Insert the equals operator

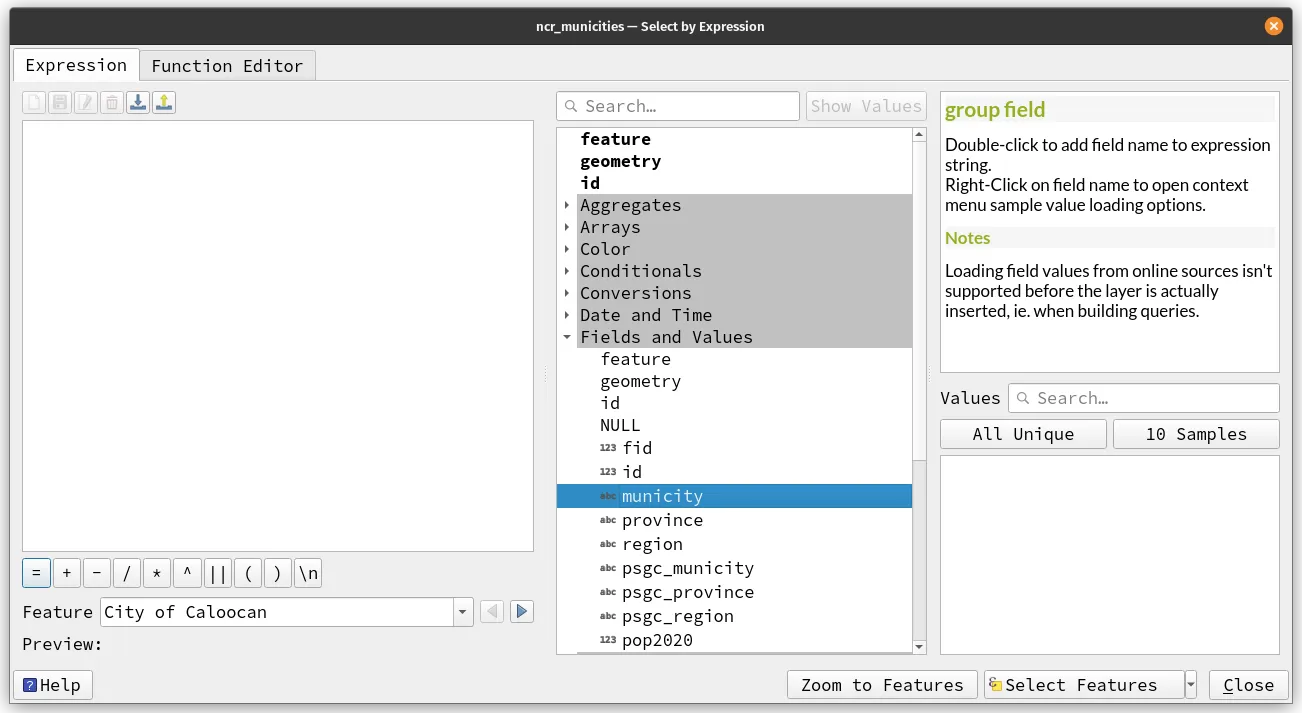[x=36, y=572]
